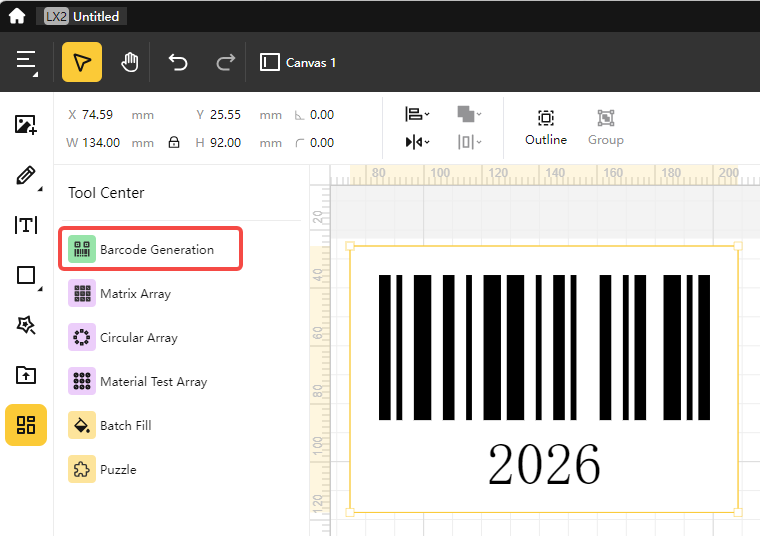Open the Untitled project tab
The width and height of the screenshot is (760, 536).
[x=81, y=16]
